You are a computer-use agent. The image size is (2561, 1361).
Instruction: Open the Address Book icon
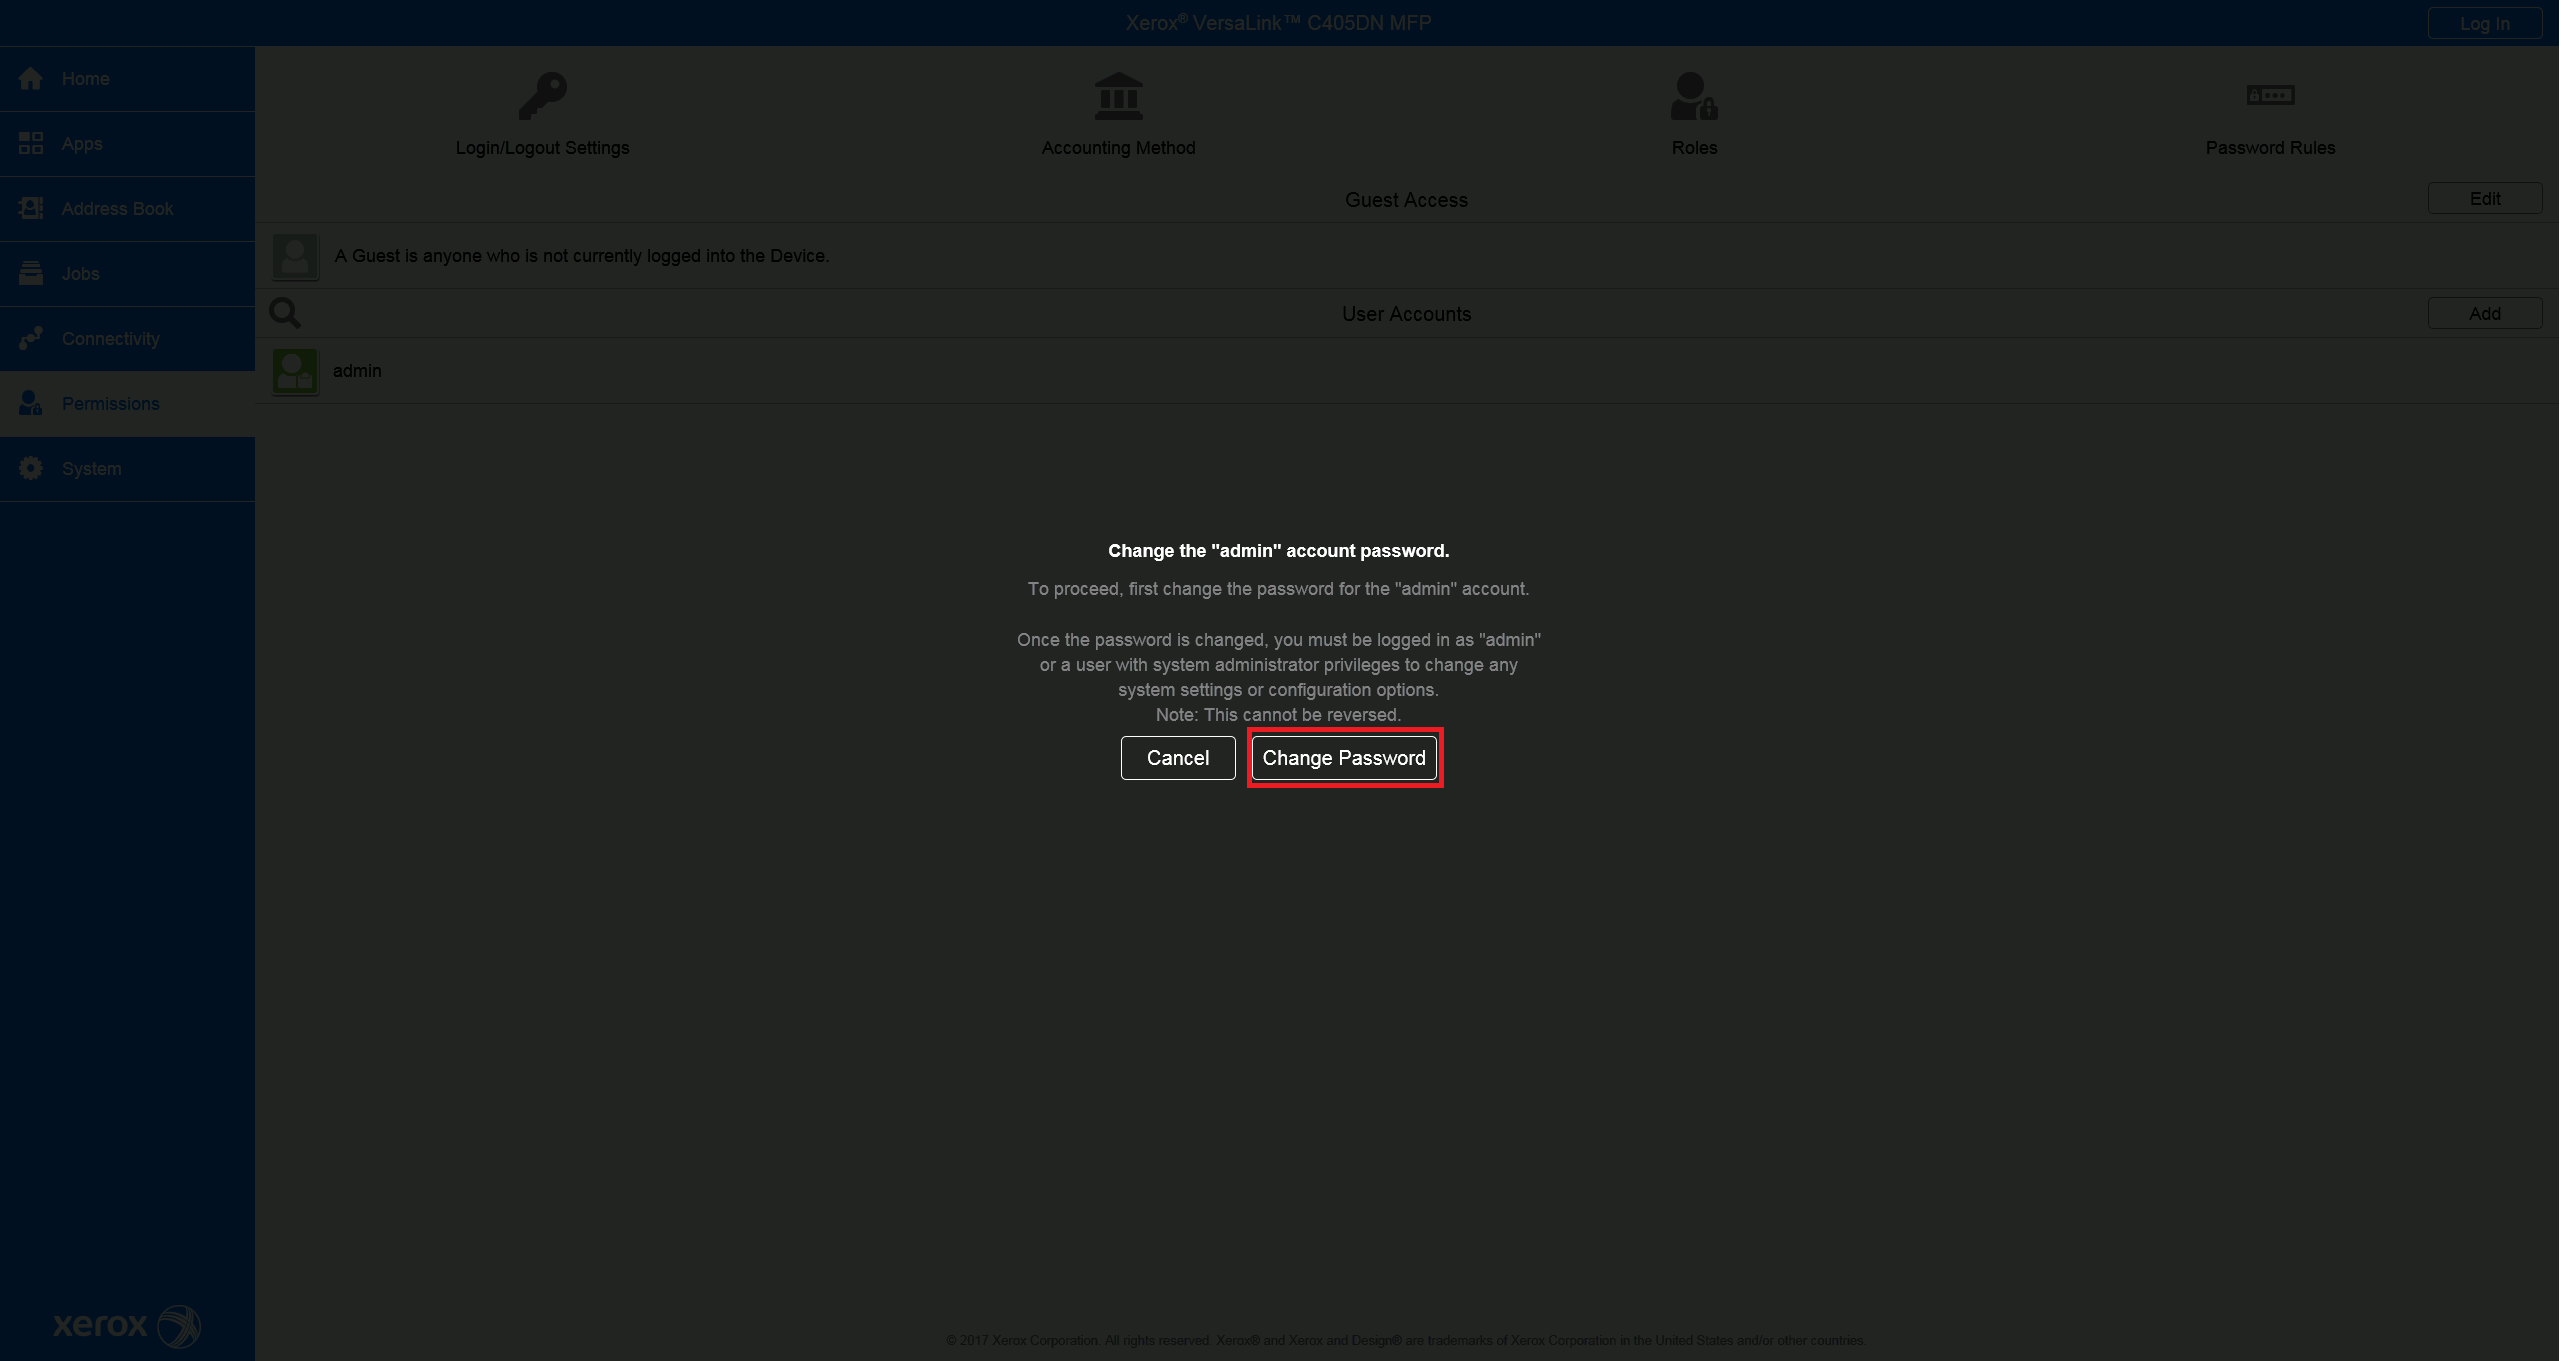(31, 208)
